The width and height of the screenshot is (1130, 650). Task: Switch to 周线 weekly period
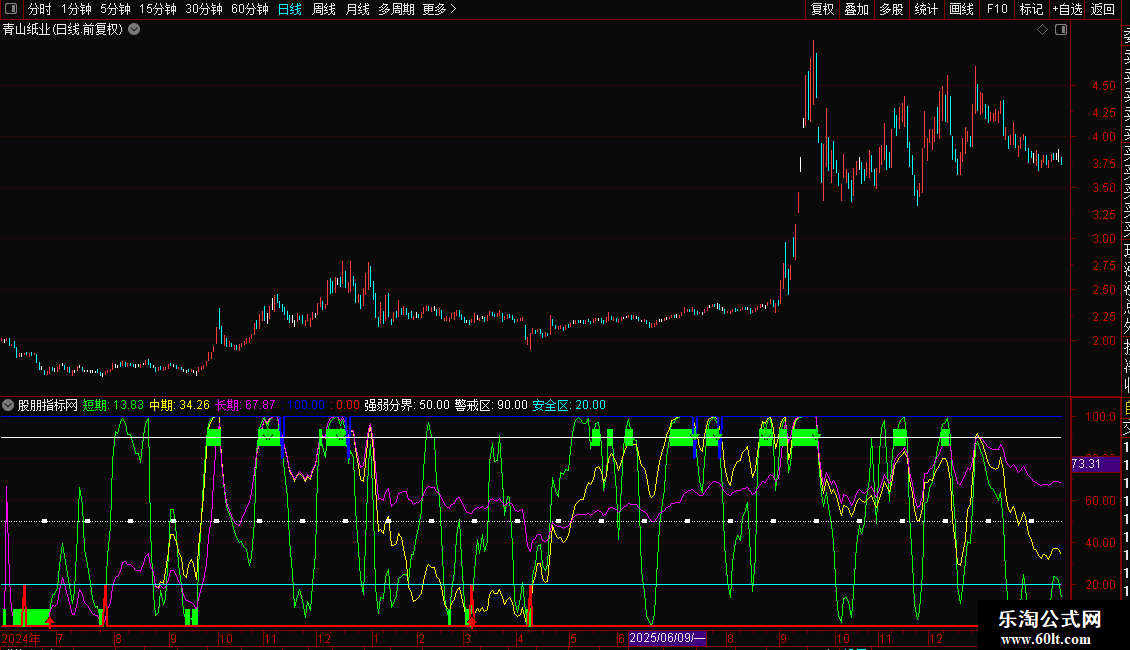(324, 9)
